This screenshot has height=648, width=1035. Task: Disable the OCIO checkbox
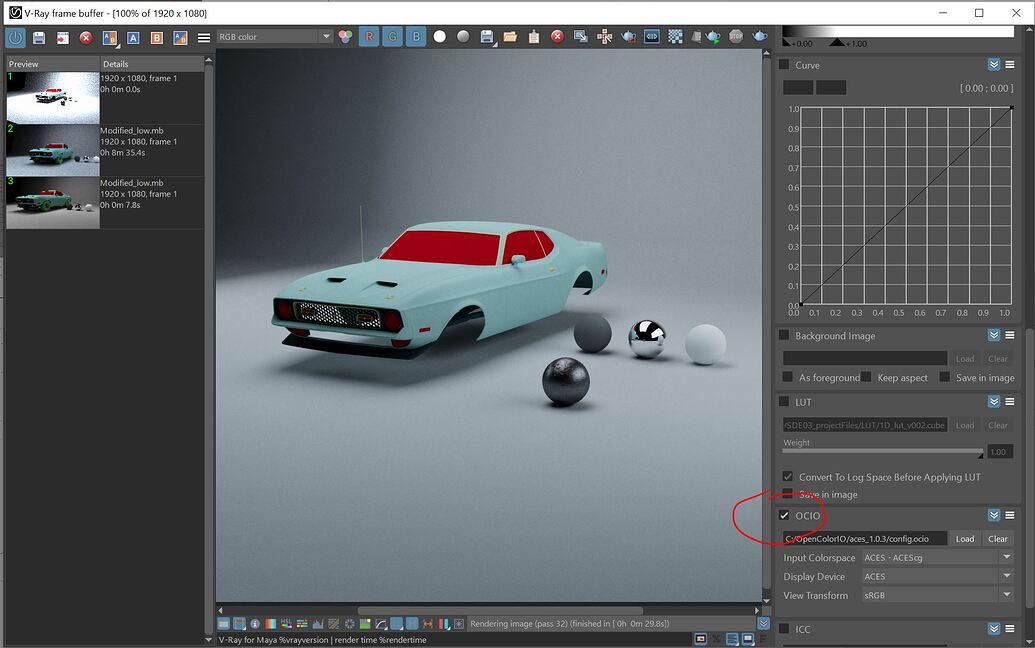tap(784, 515)
